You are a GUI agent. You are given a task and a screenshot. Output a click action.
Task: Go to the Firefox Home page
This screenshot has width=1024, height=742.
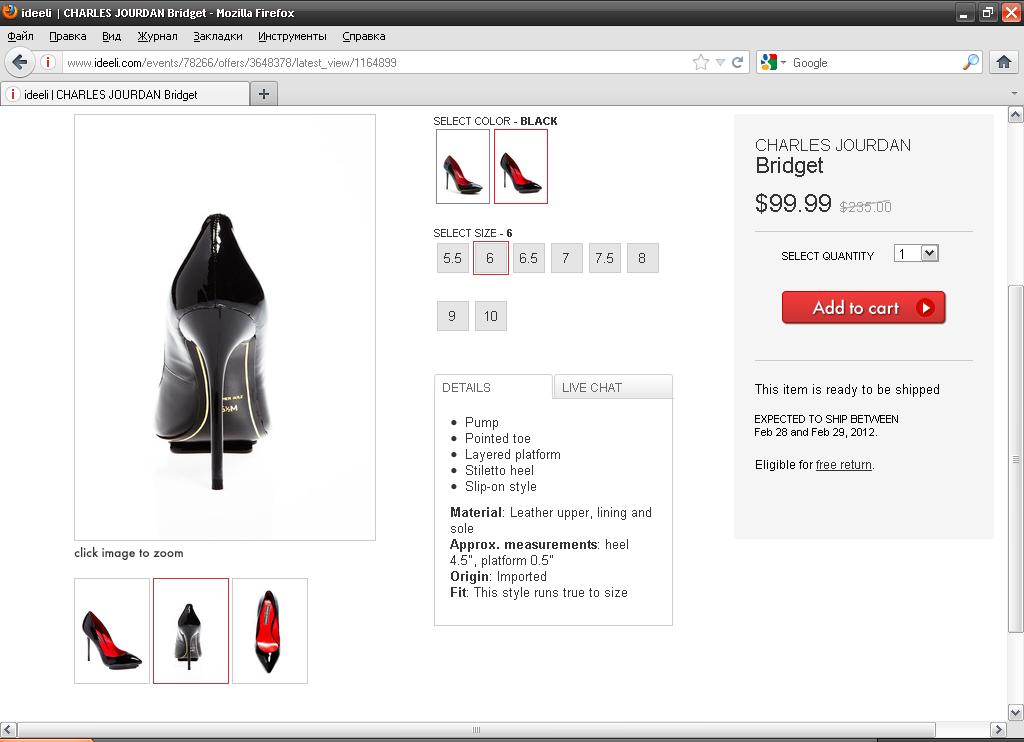point(1004,63)
